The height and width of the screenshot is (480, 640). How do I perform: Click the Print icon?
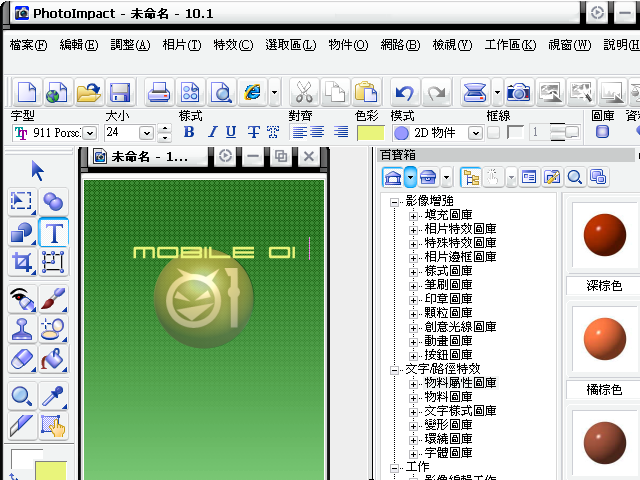click(x=159, y=92)
